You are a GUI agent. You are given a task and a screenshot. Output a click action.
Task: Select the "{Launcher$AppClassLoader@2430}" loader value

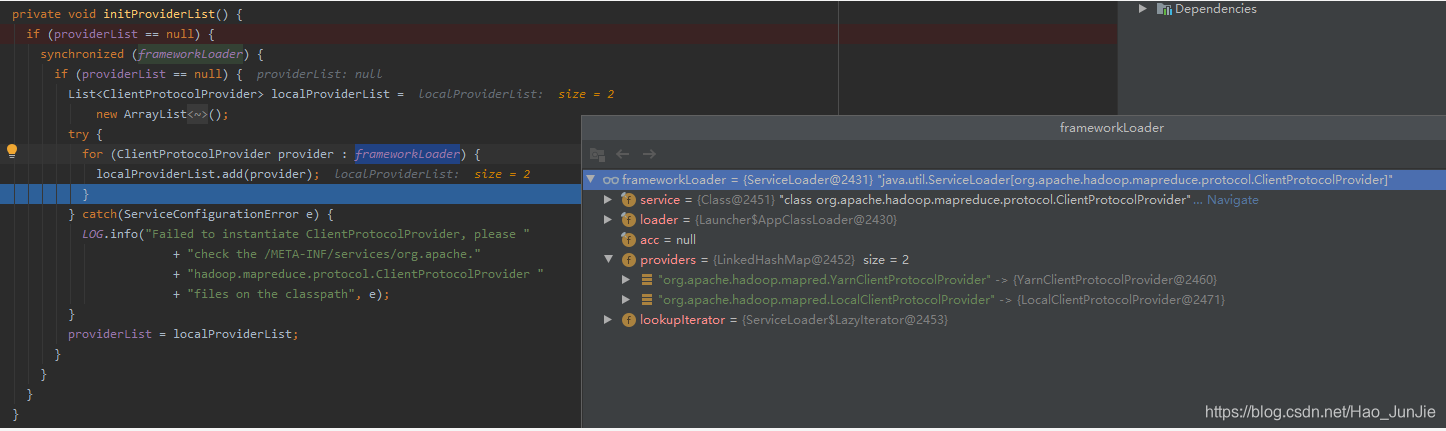coord(795,220)
